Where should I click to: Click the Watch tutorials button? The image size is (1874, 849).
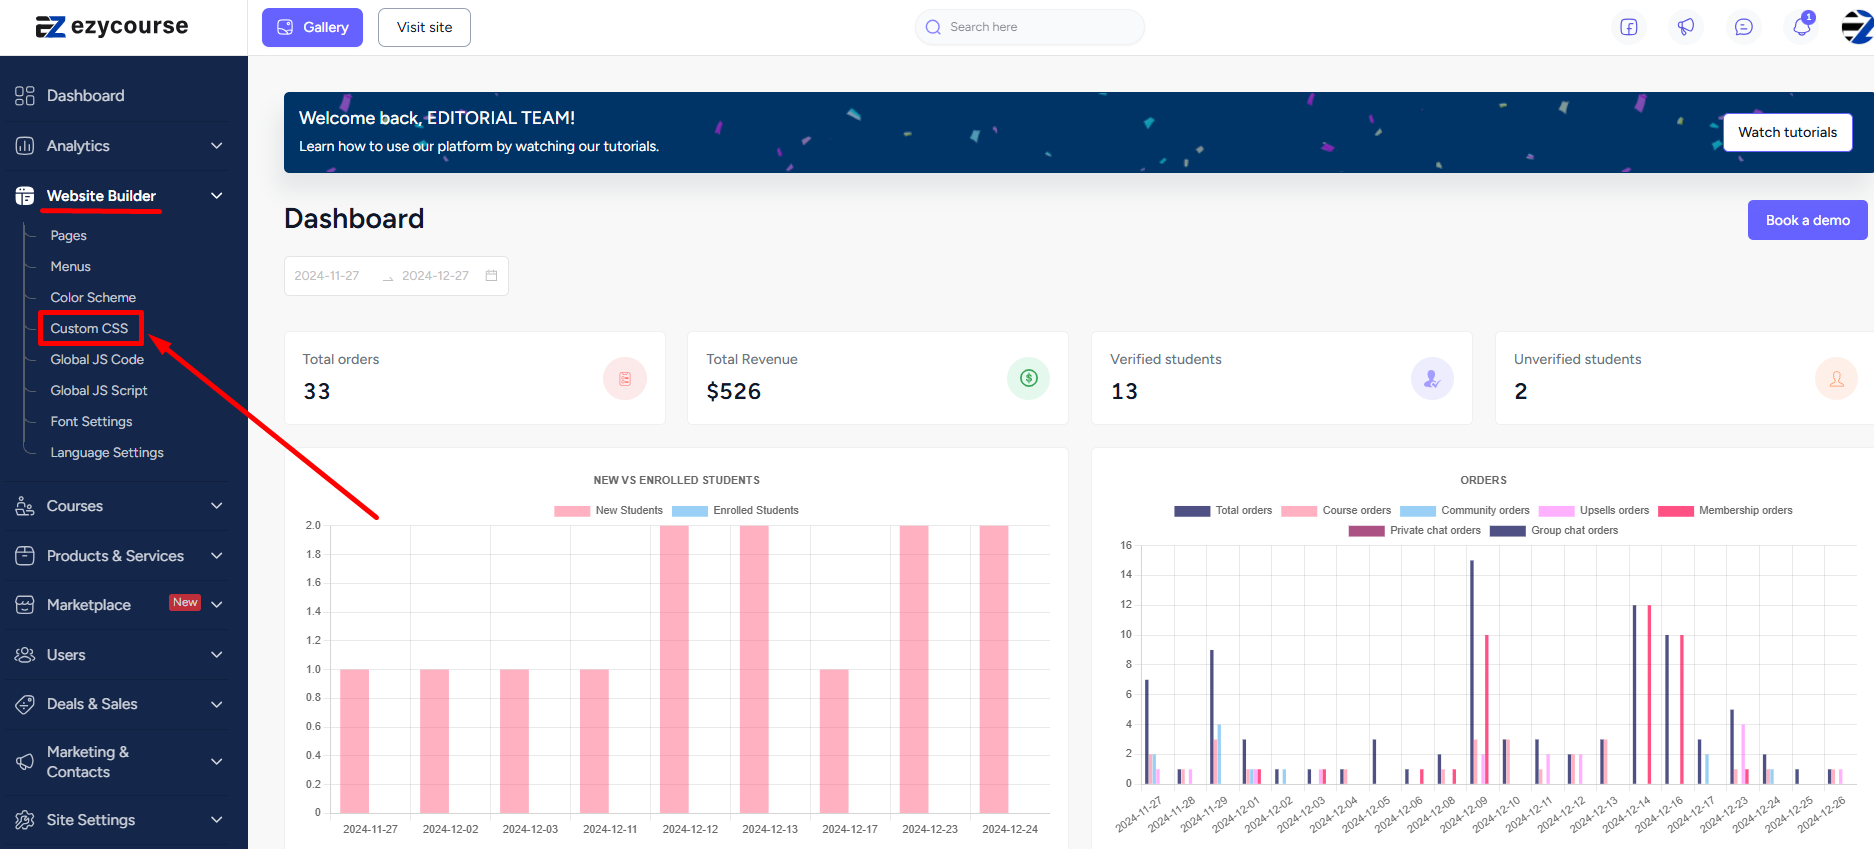point(1788,132)
